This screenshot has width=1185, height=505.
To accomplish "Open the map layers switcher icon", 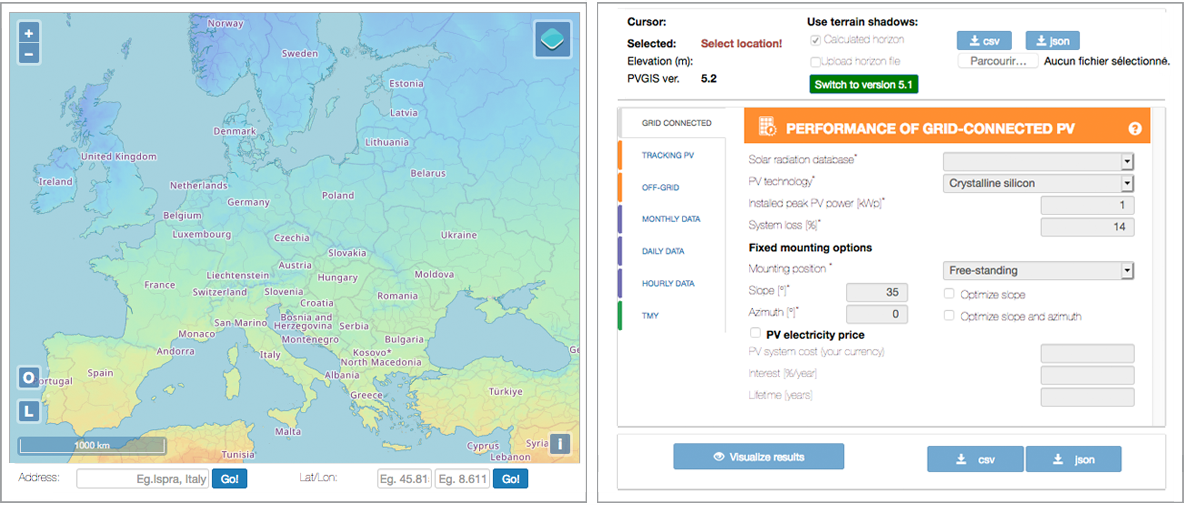I will (552, 40).
